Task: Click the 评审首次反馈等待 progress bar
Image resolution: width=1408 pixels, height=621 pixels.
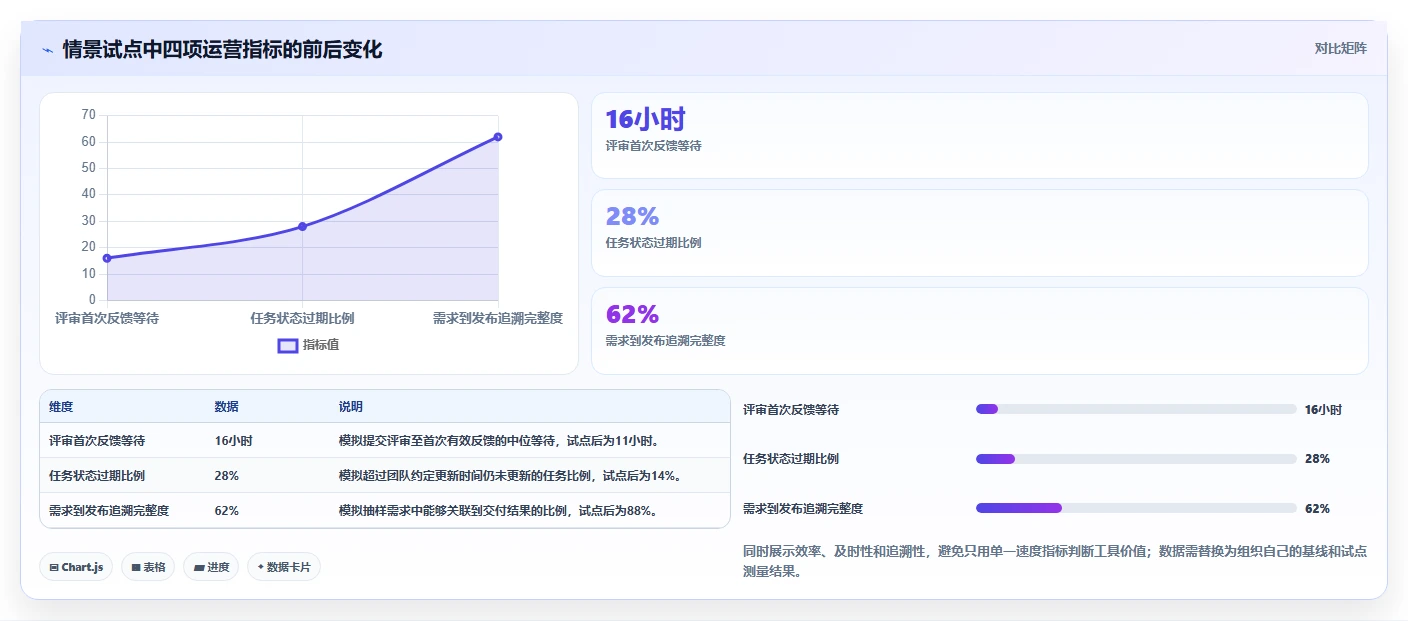Action: coord(1136,409)
